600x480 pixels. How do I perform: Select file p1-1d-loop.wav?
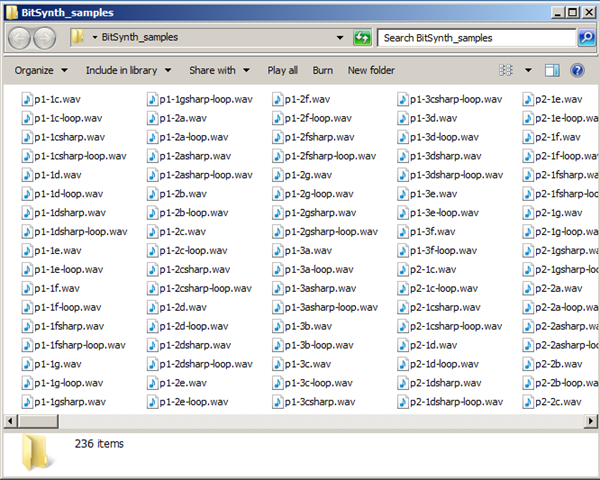(x=62, y=194)
